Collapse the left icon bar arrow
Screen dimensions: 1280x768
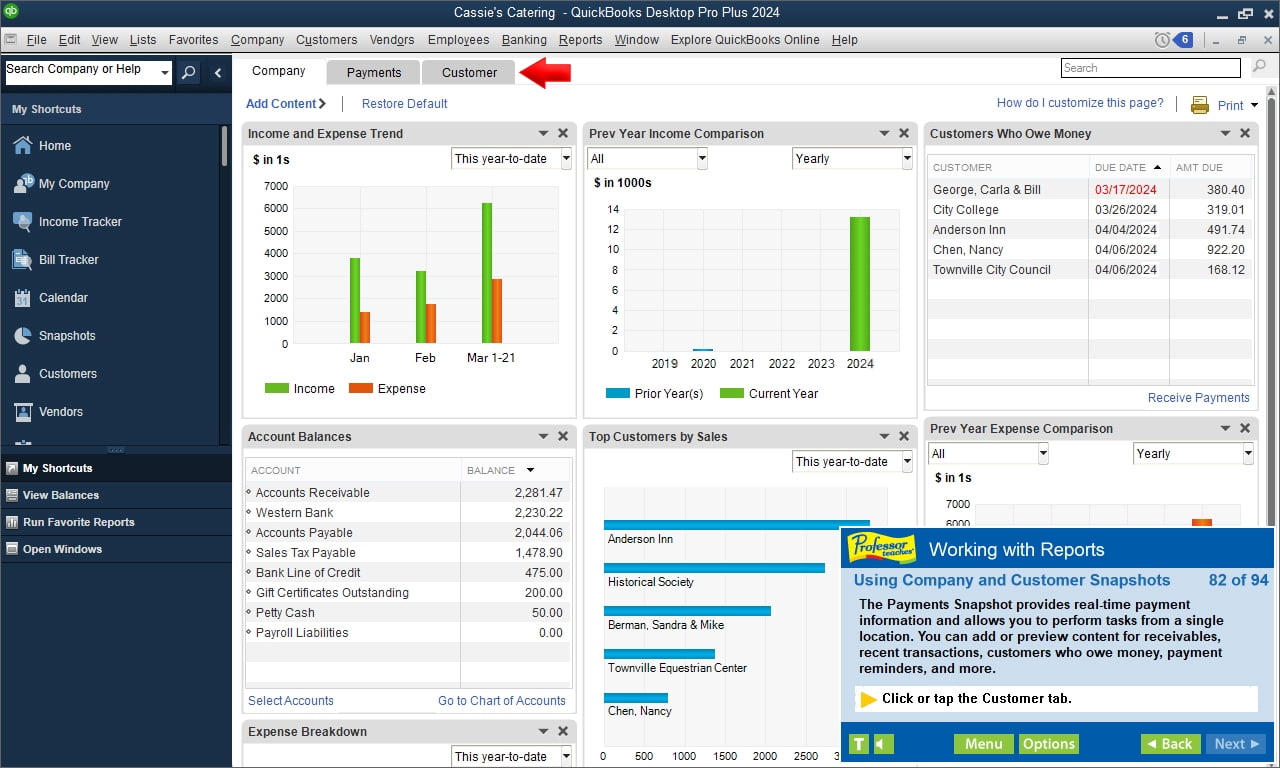[x=218, y=72]
